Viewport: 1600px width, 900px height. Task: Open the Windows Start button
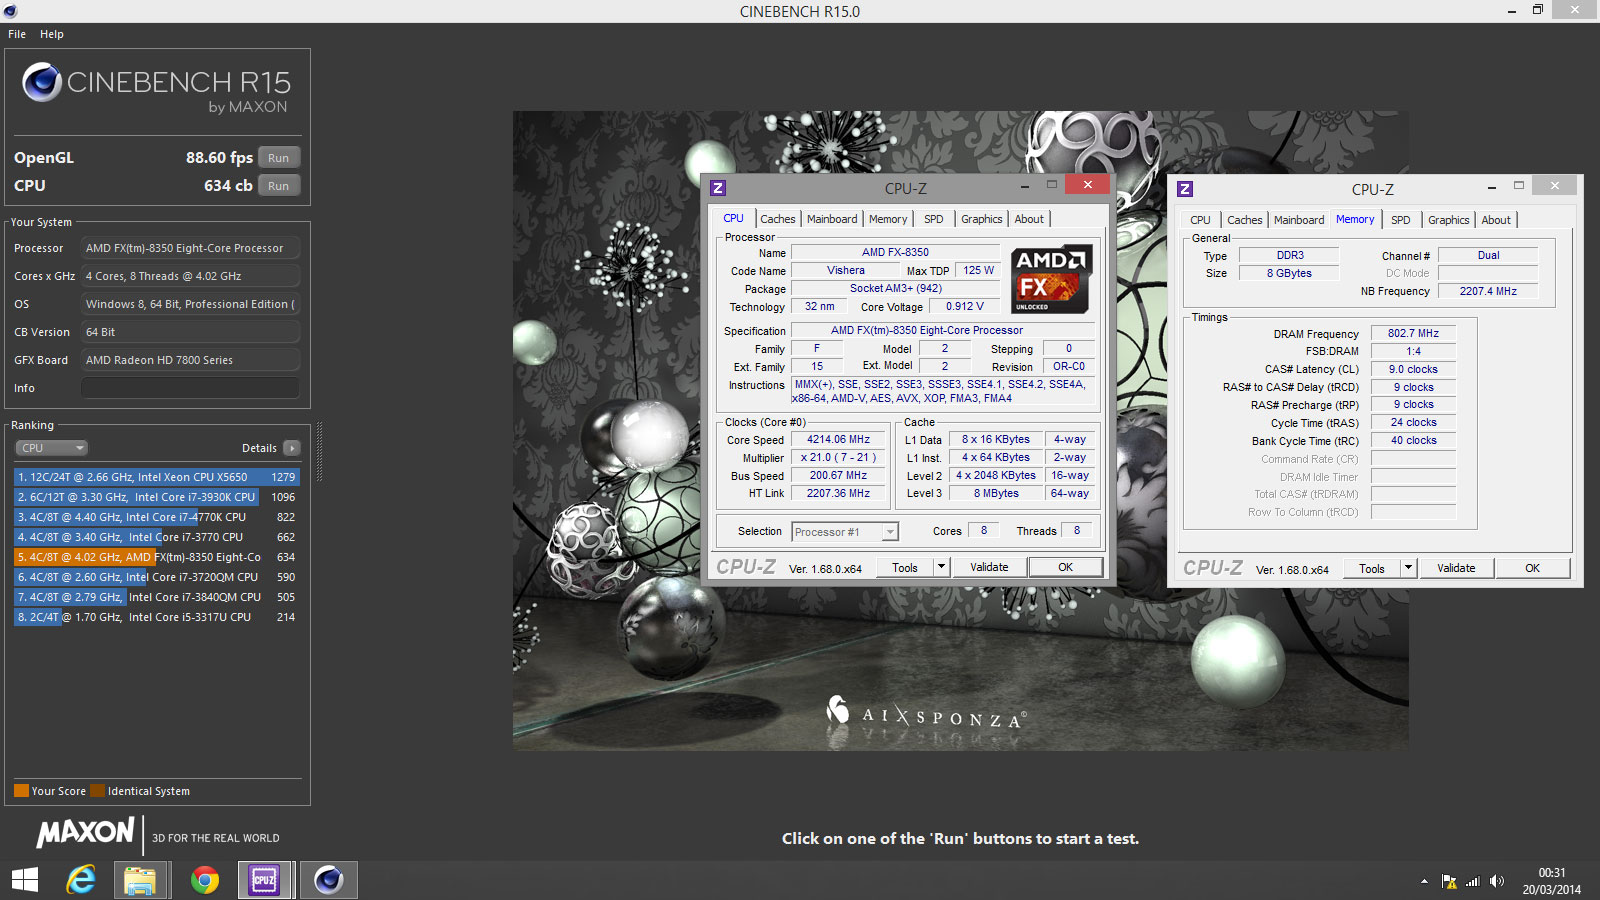click(25, 880)
